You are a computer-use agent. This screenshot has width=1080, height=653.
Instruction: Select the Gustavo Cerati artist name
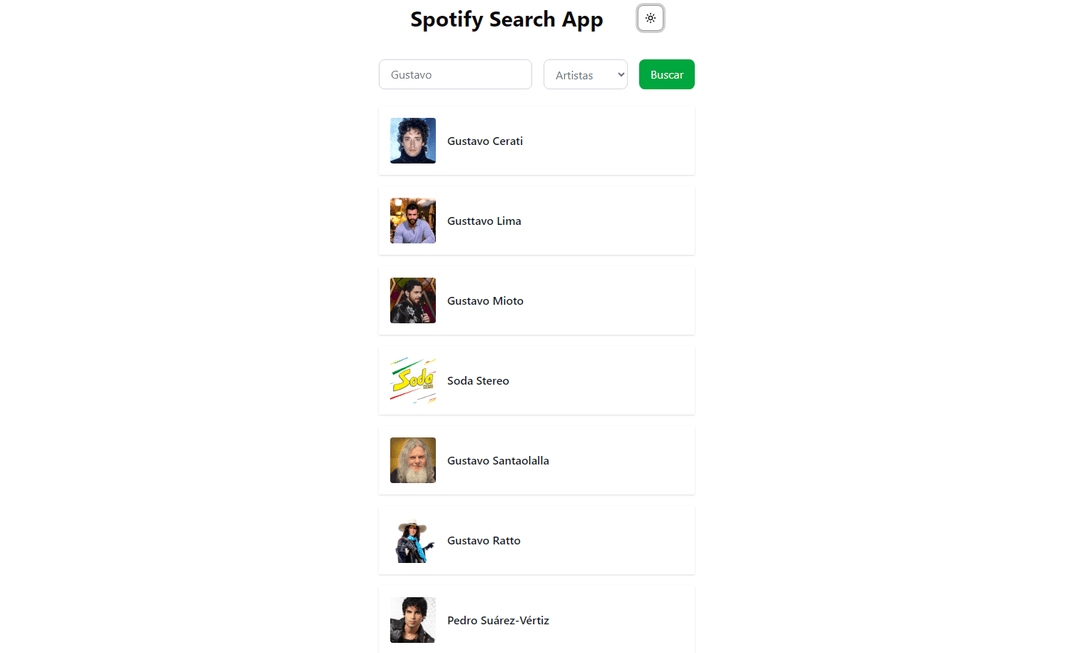coord(485,141)
